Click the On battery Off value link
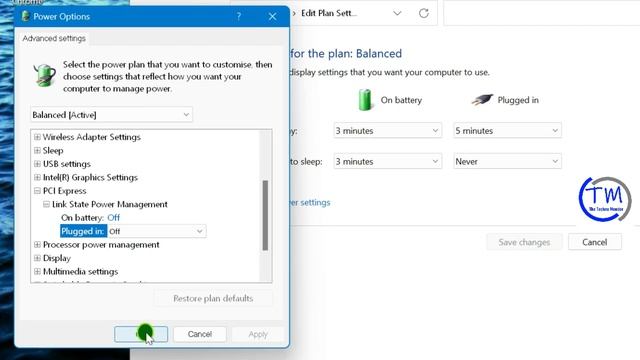This screenshot has height=360, width=640. 113,218
